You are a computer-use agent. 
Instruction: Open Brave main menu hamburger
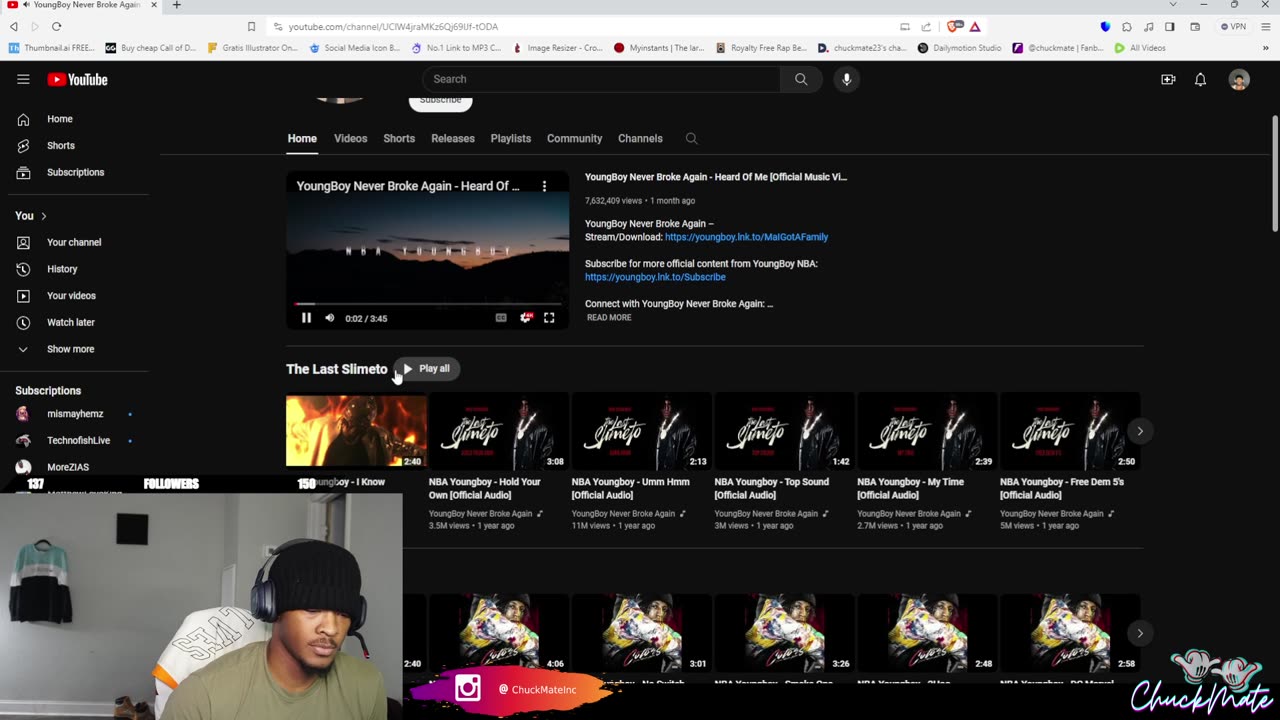(x=1265, y=27)
